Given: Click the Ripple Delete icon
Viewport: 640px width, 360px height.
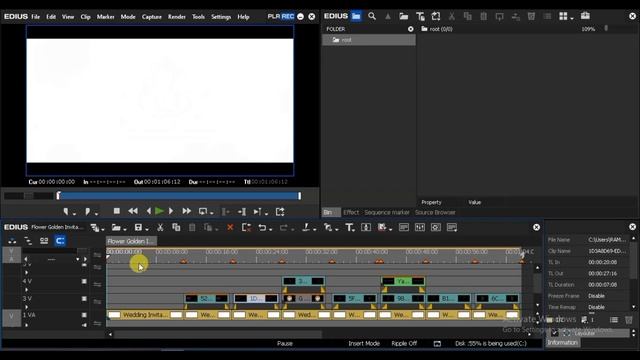Looking at the screenshot, I should [246, 227].
